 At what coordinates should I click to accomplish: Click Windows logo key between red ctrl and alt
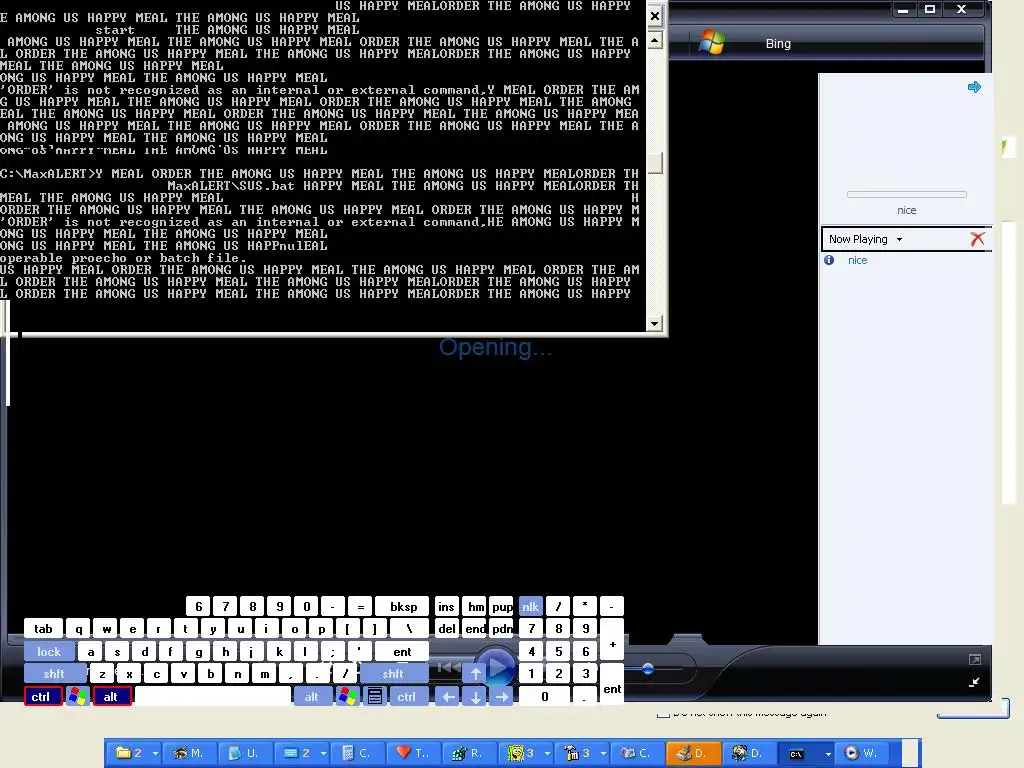(78, 696)
